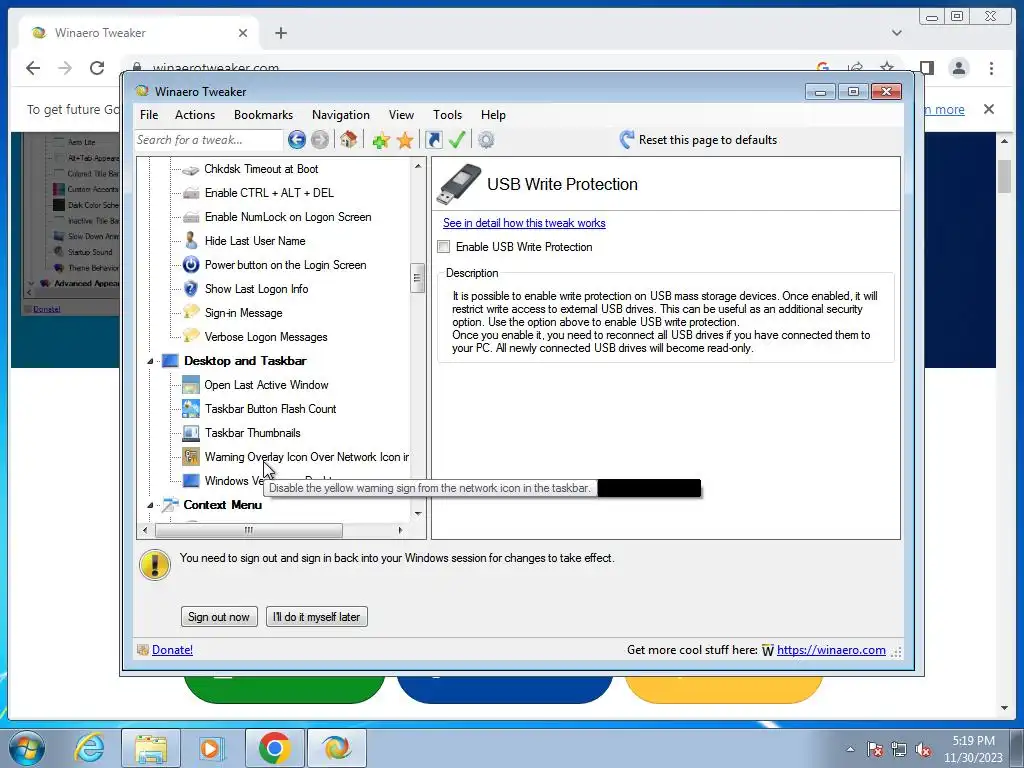Click the tree vertical scrollbar thumb
Screen dimensions: 1024x768
point(417,278)
